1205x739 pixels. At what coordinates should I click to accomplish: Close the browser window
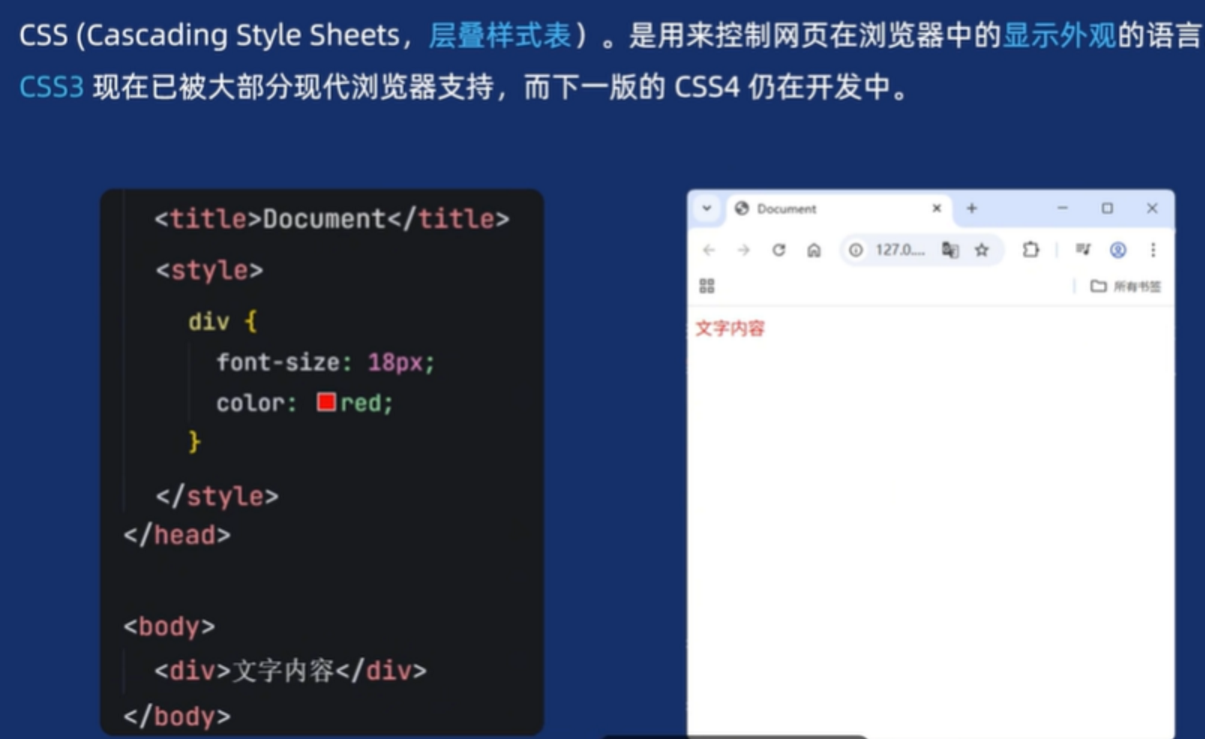coord(1152,208)
